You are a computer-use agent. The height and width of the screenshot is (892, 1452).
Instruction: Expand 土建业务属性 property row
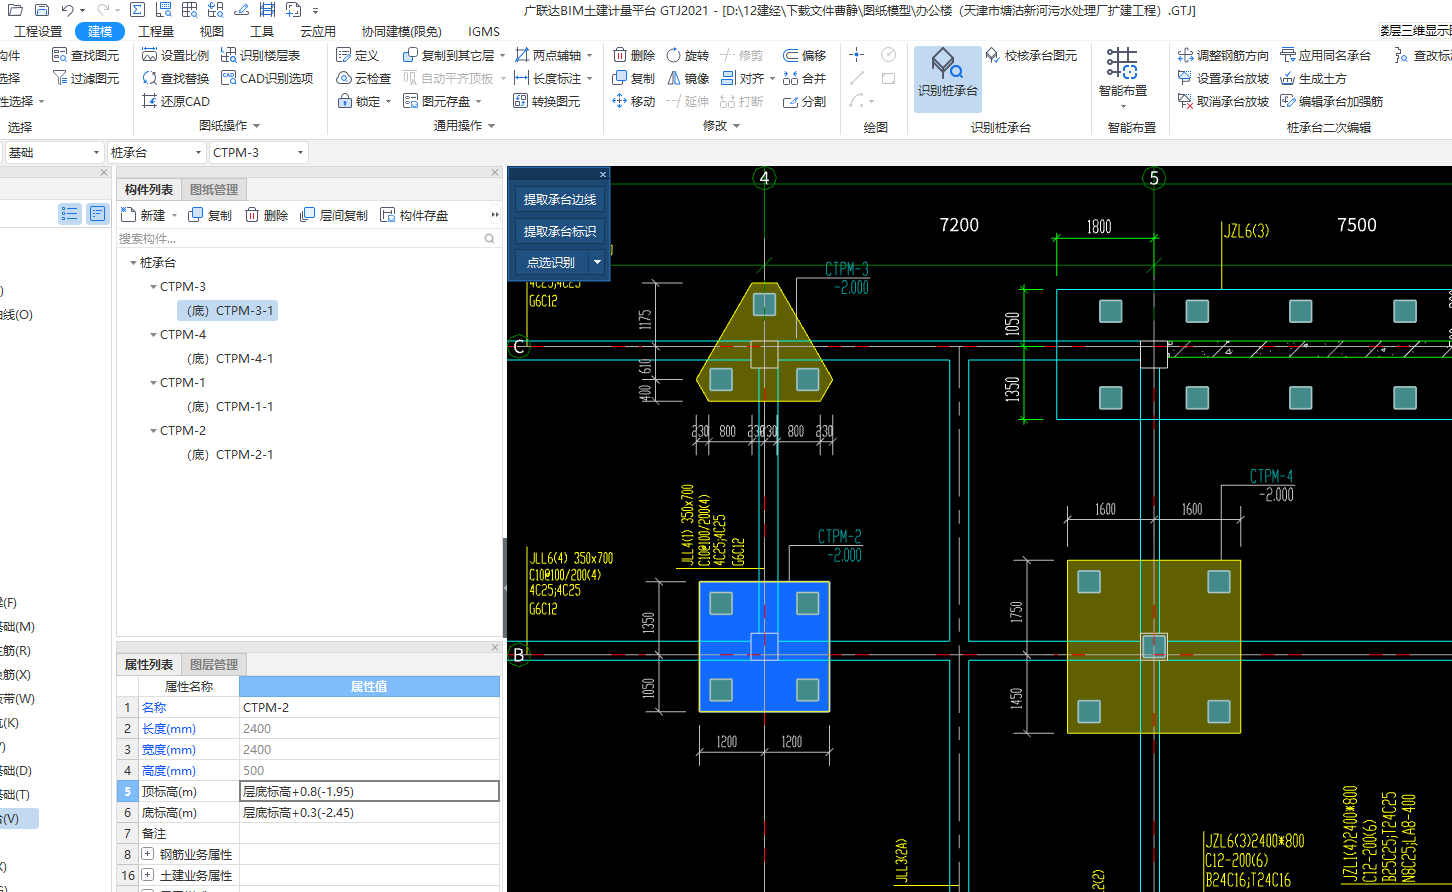tap(148, 875)
